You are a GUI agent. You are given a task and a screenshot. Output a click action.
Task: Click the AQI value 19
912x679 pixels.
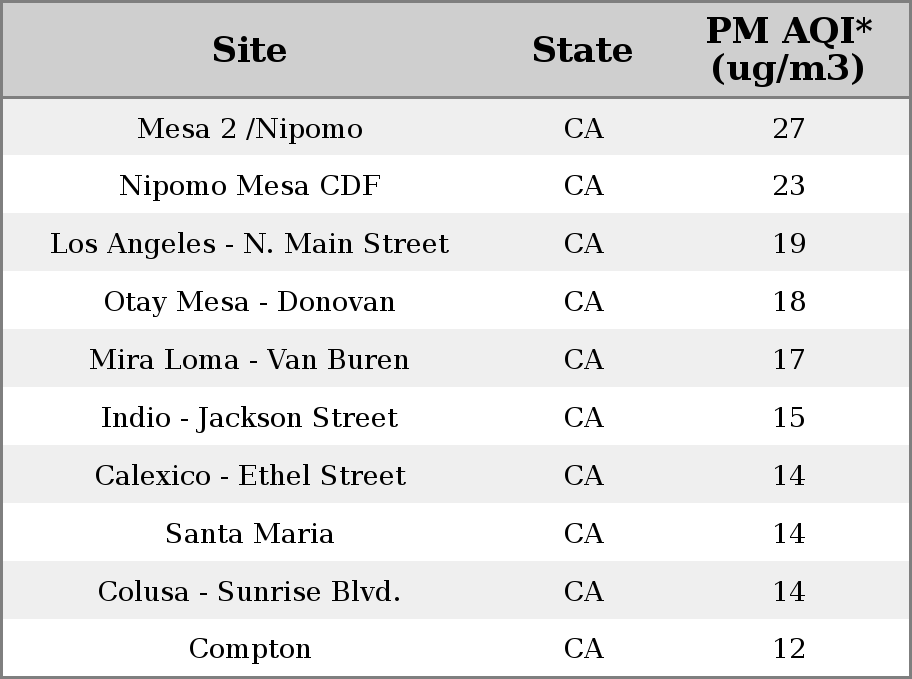(x=789, y=243)
